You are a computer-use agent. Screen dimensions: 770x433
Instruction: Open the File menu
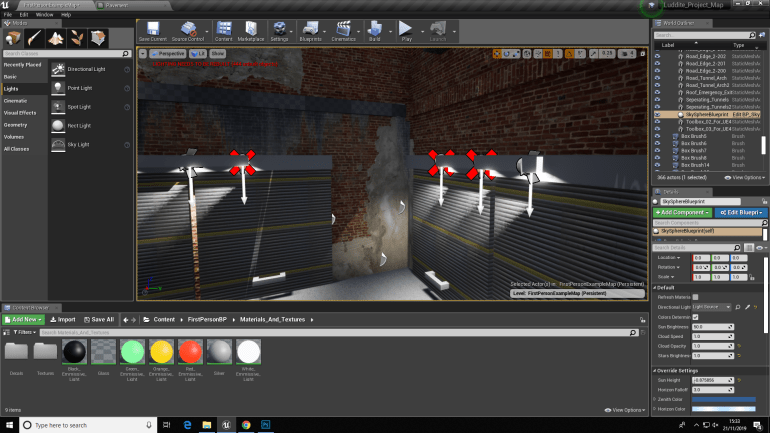[8, 15]
